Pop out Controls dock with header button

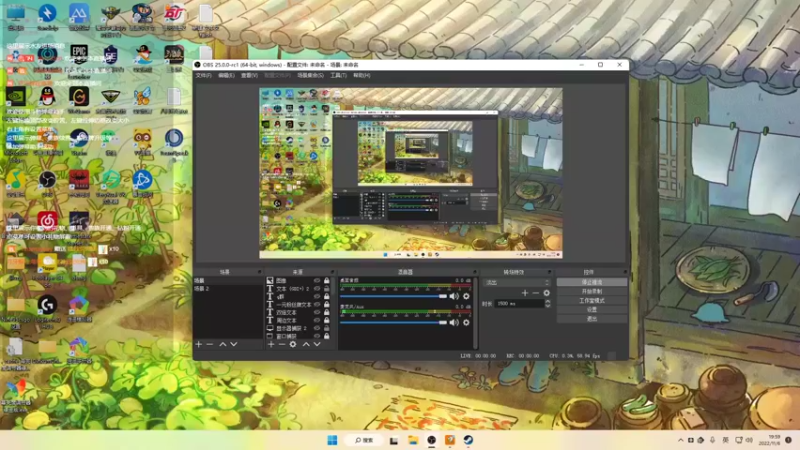pos(624,272)
